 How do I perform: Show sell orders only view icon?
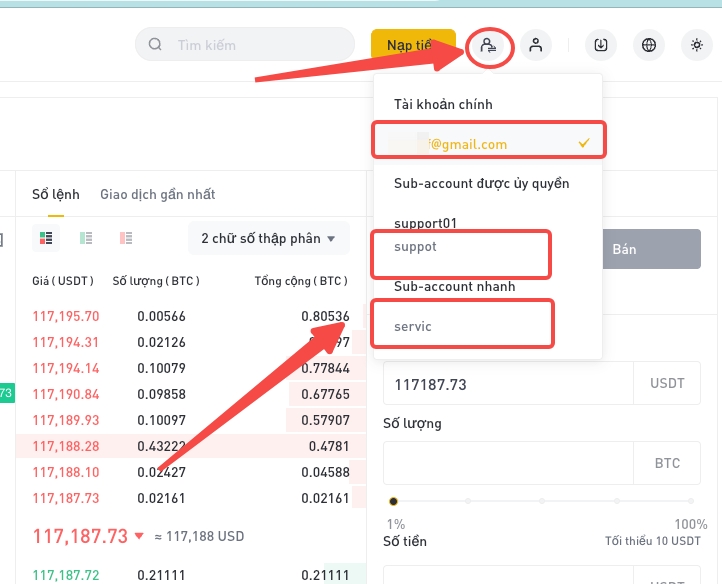126,238
